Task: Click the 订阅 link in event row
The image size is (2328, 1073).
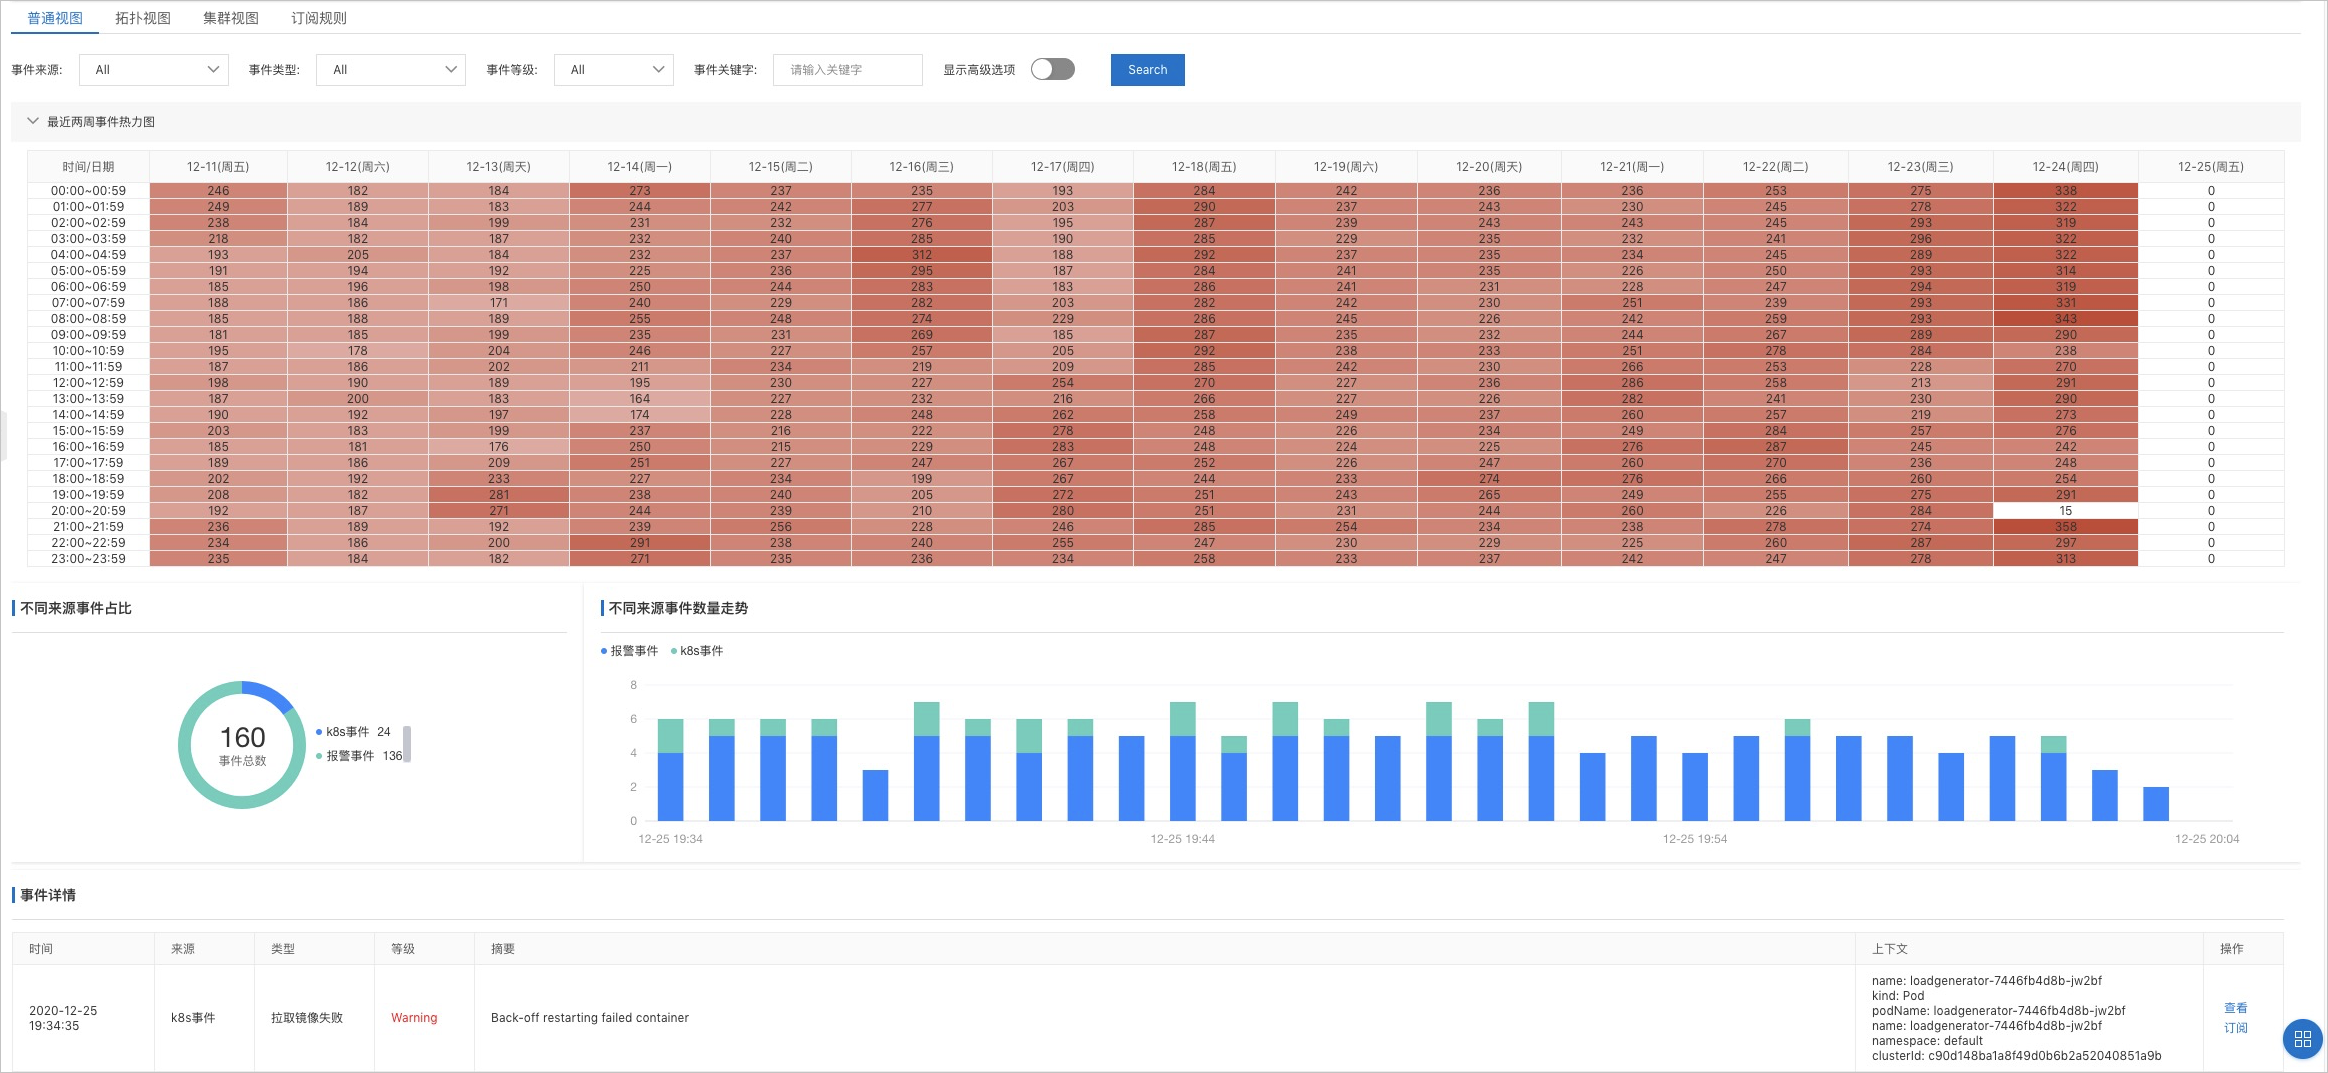Action: coord(2235,1028)
